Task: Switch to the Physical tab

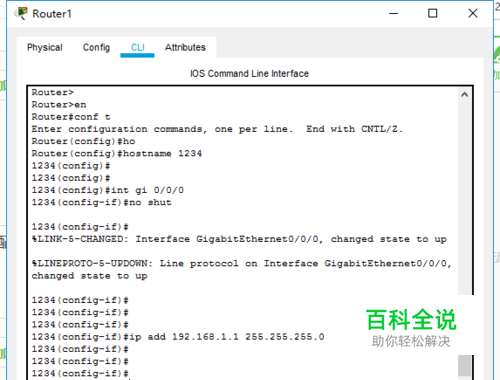Action: (x=45, y=47)
